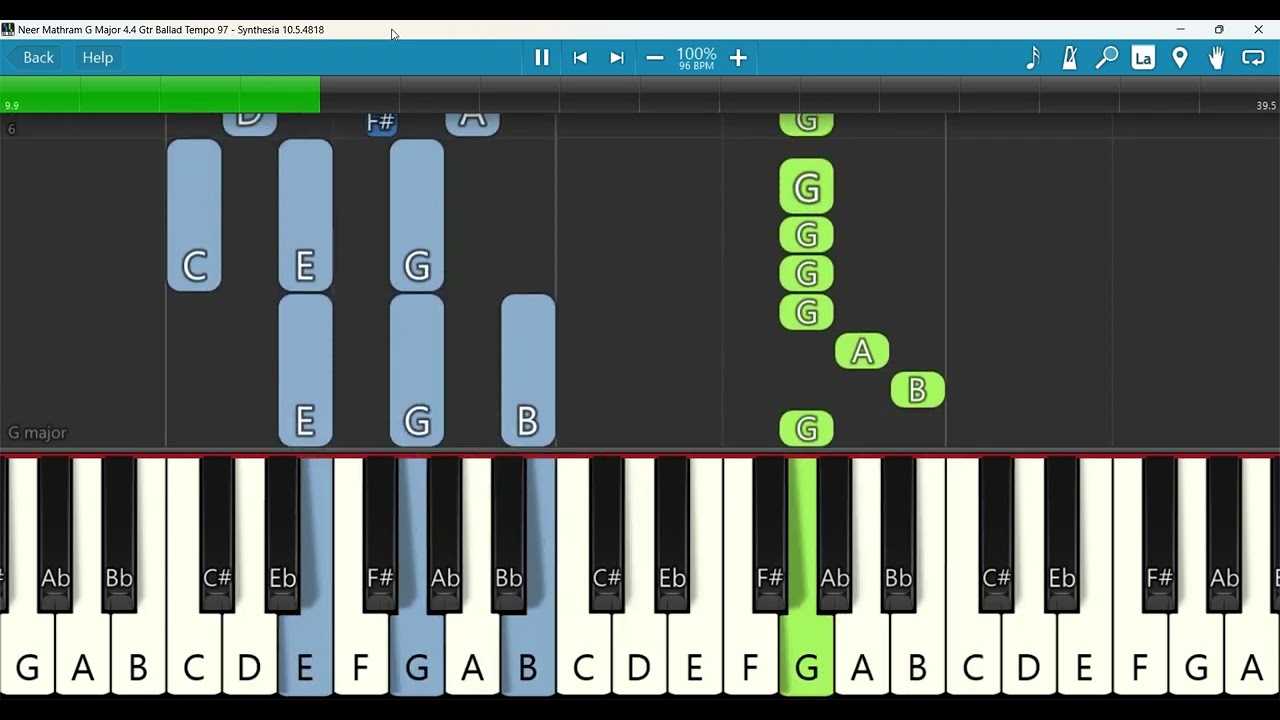Toggle the loop icon

coord(1253,58)
